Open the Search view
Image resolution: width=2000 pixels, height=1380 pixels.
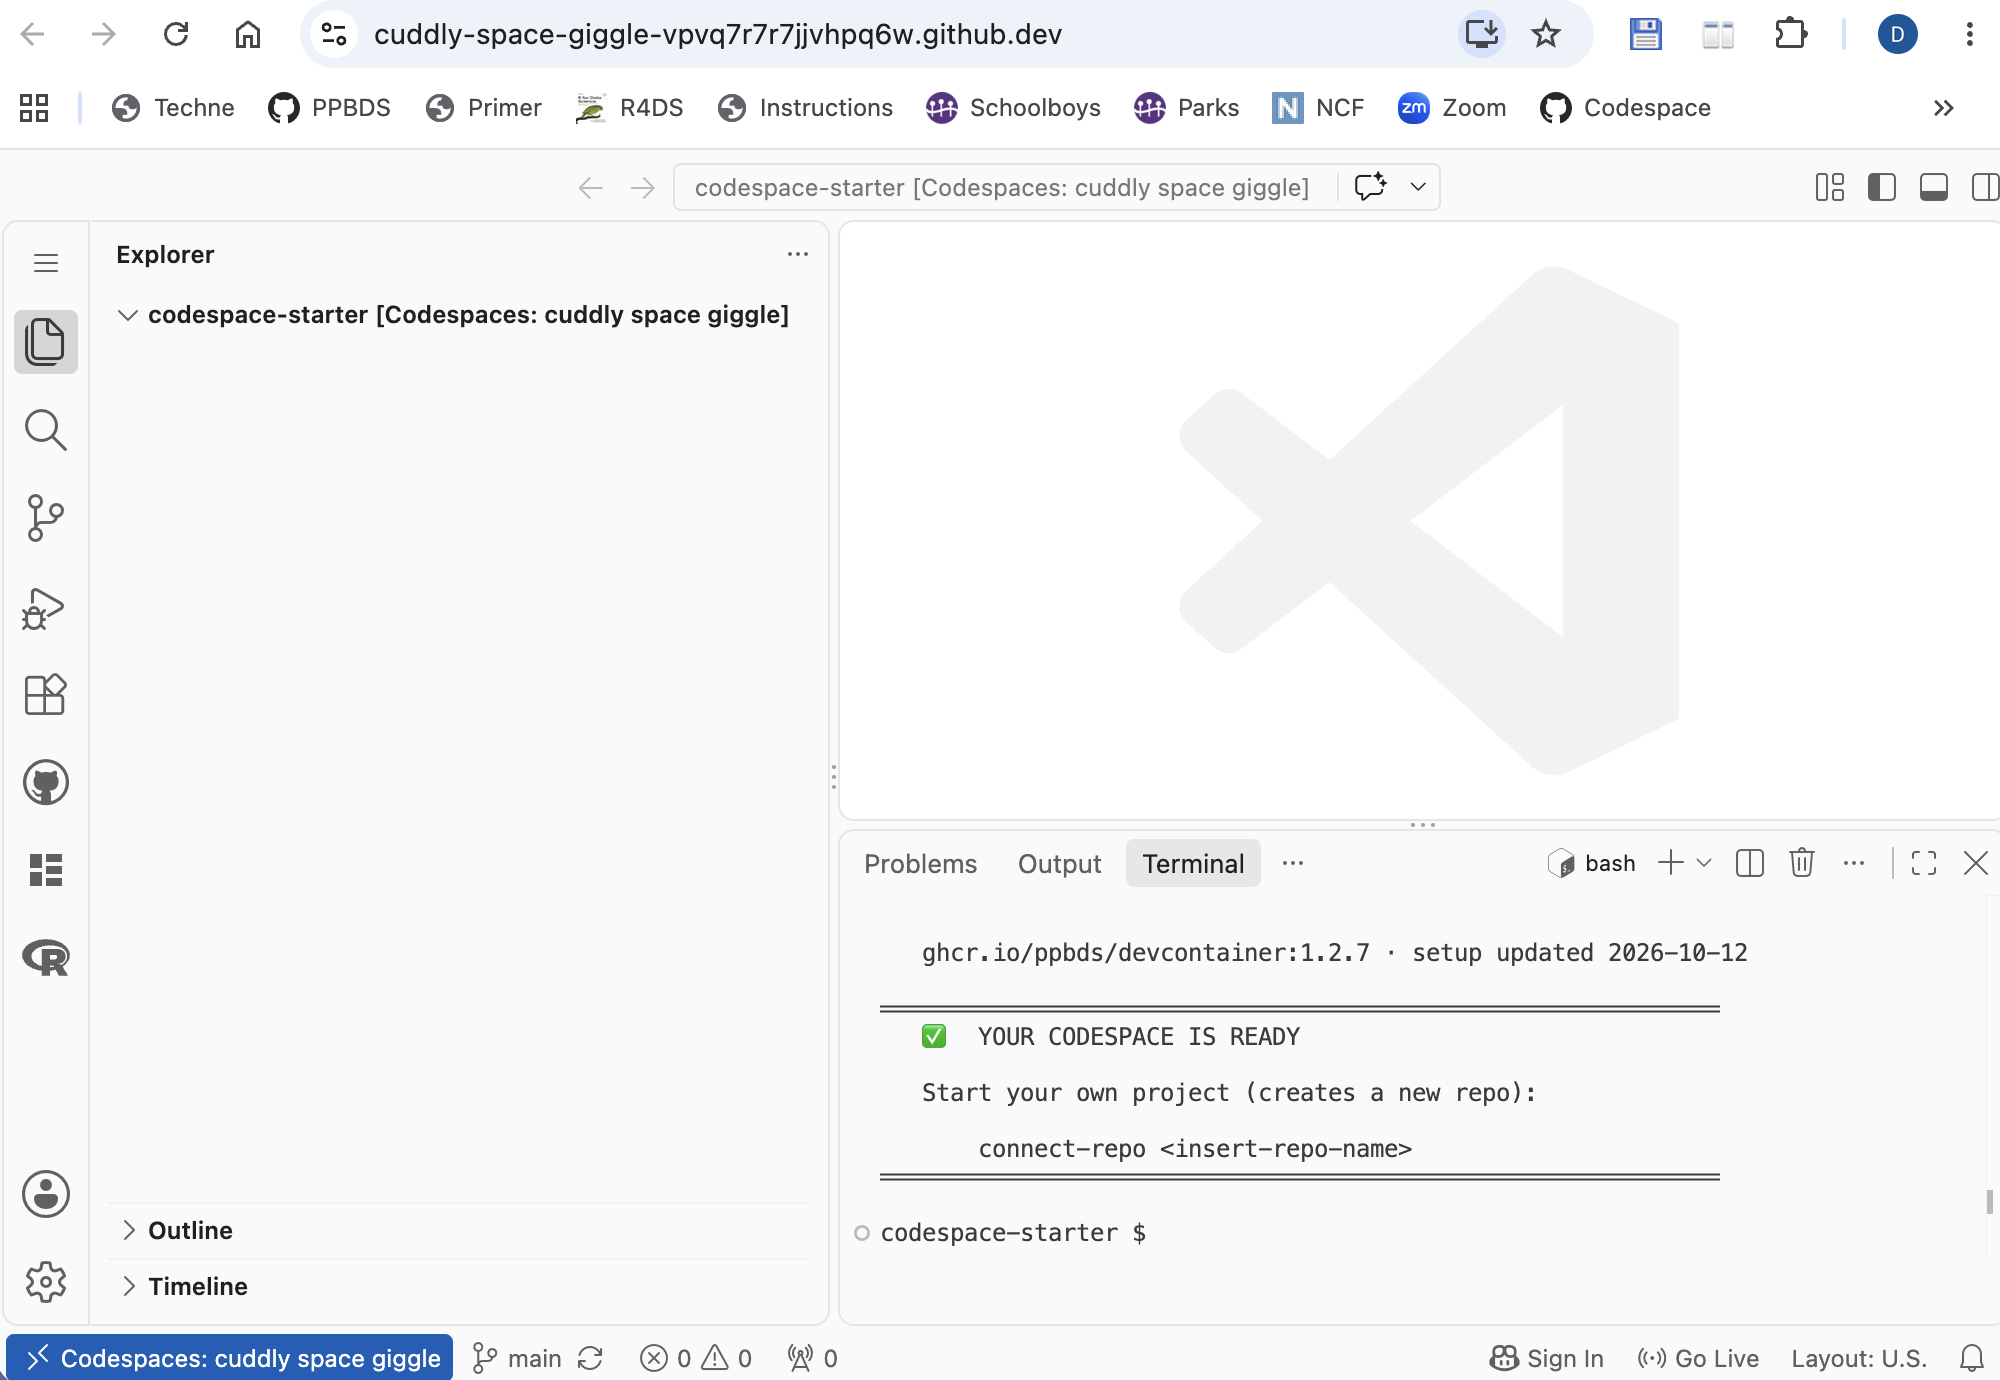tap(46, 430)
